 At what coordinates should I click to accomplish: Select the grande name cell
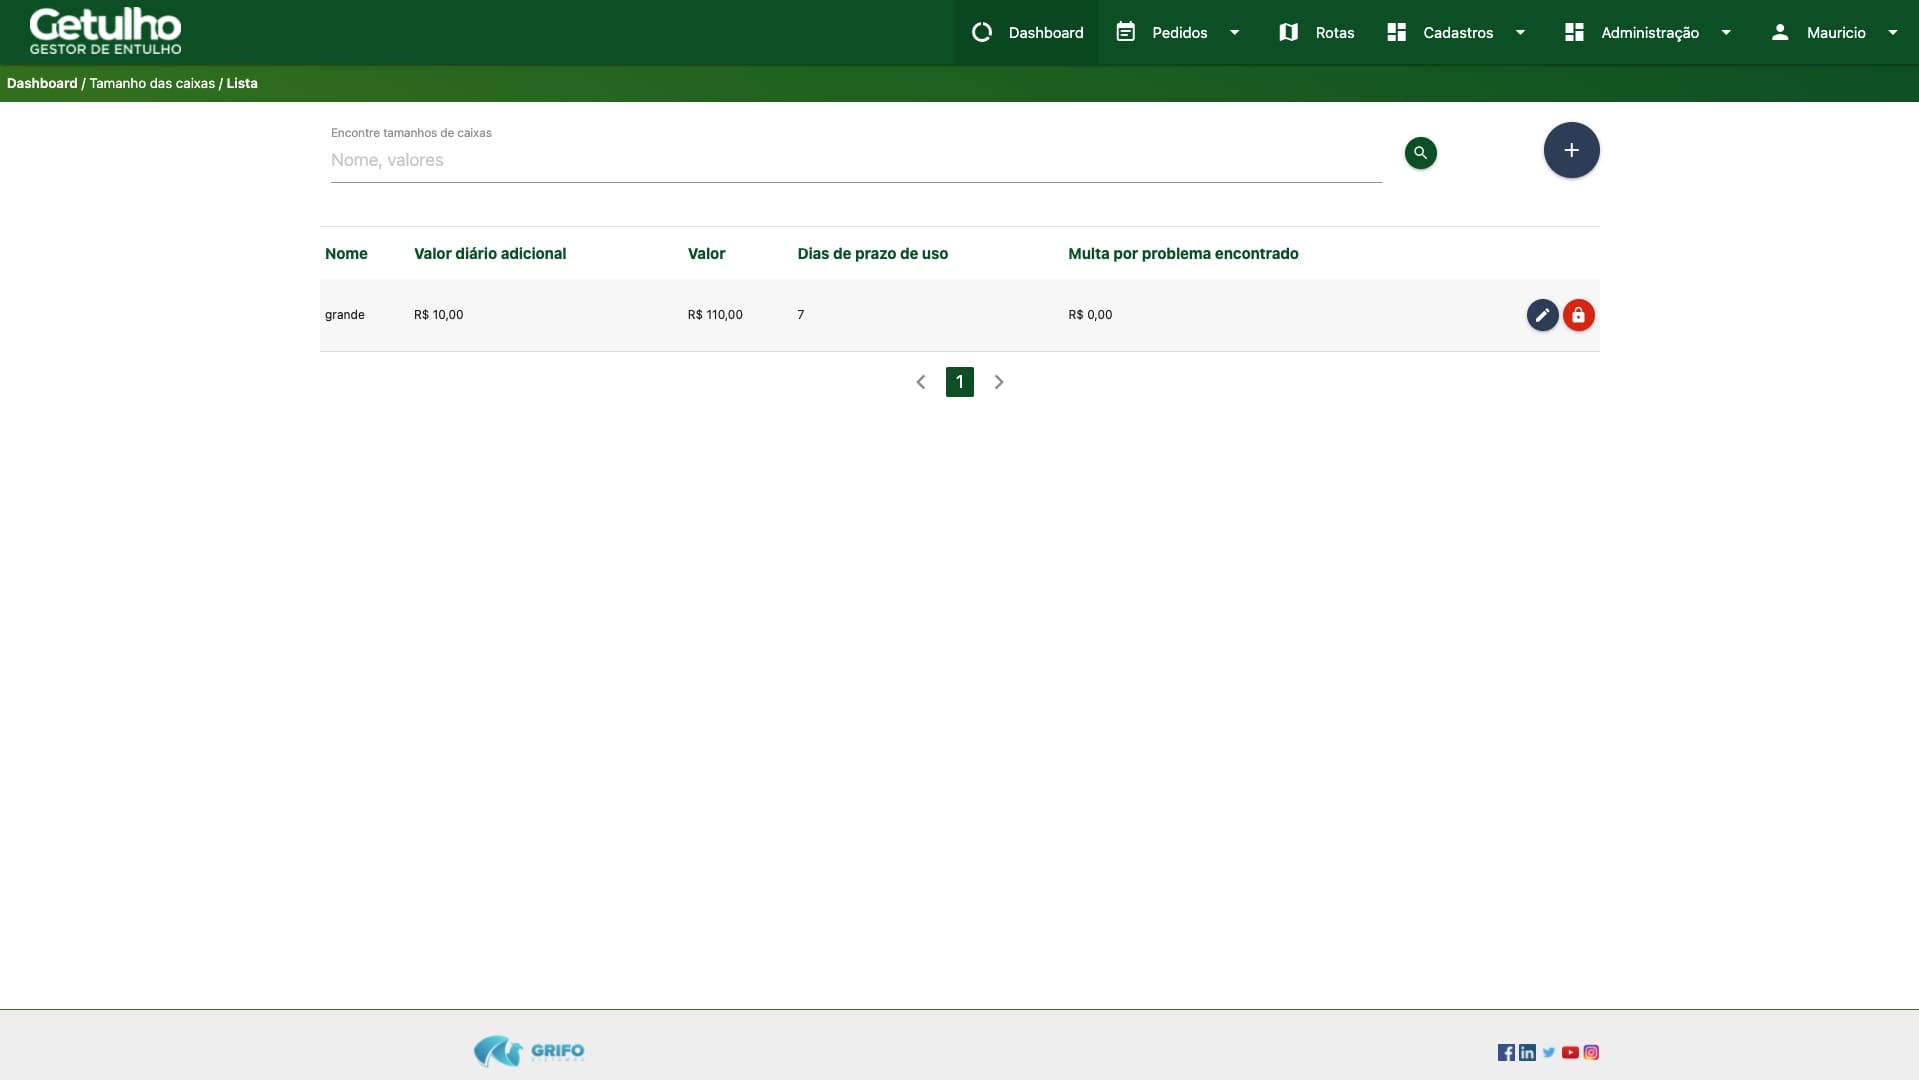pyautogui.click(x=345, y=315)
